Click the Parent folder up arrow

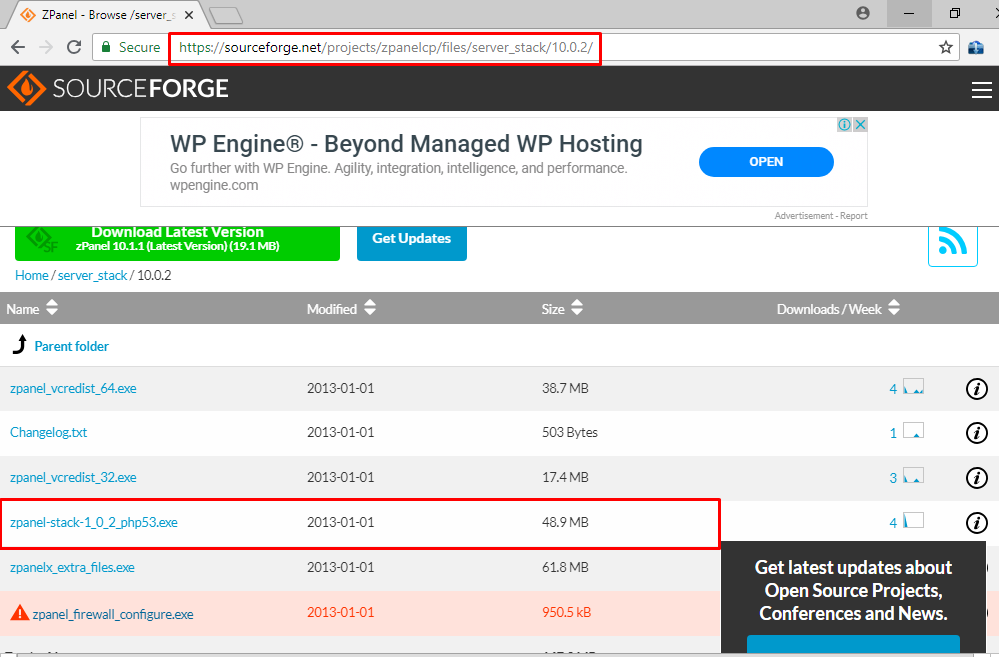[18, 345]
